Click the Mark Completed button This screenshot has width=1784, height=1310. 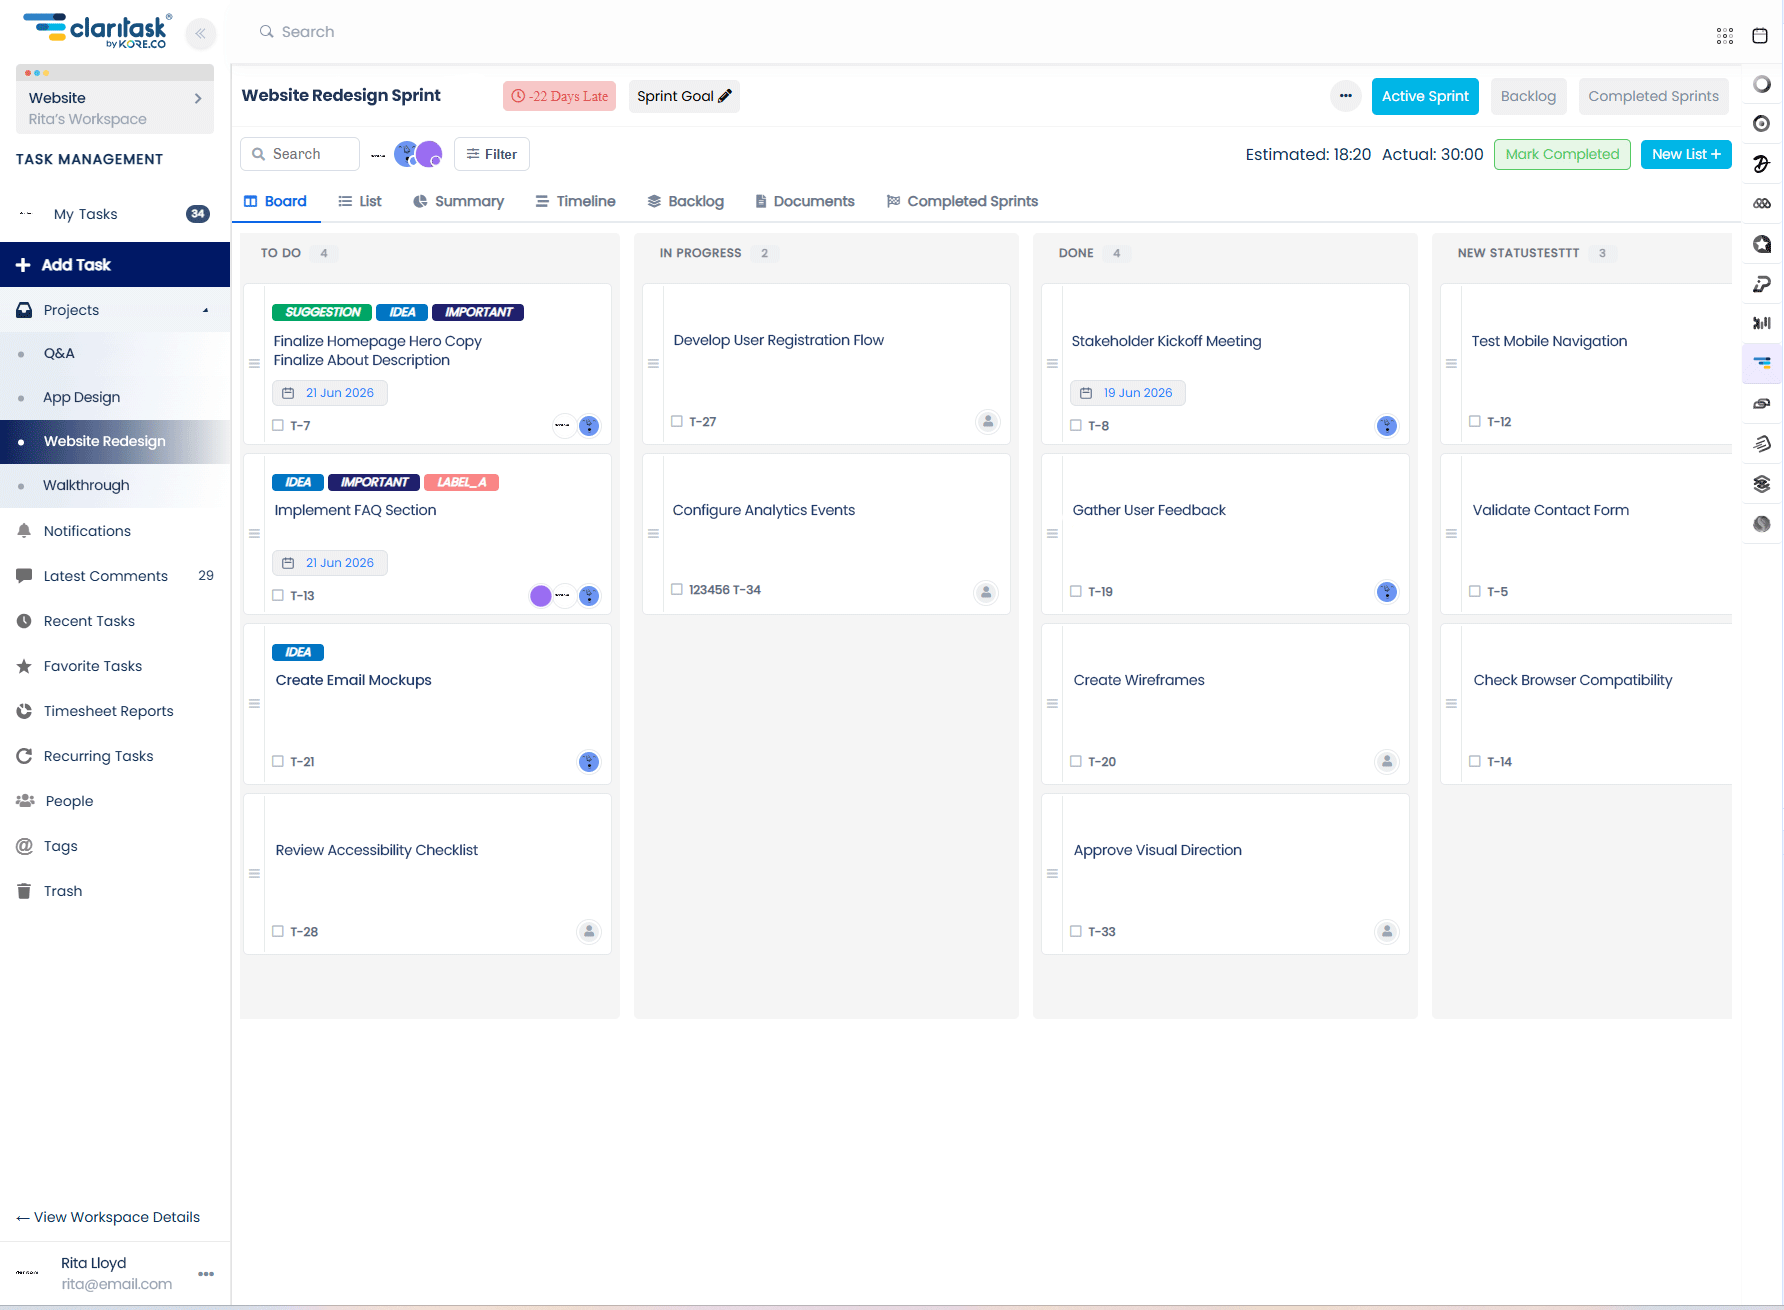click(1562, 154)
